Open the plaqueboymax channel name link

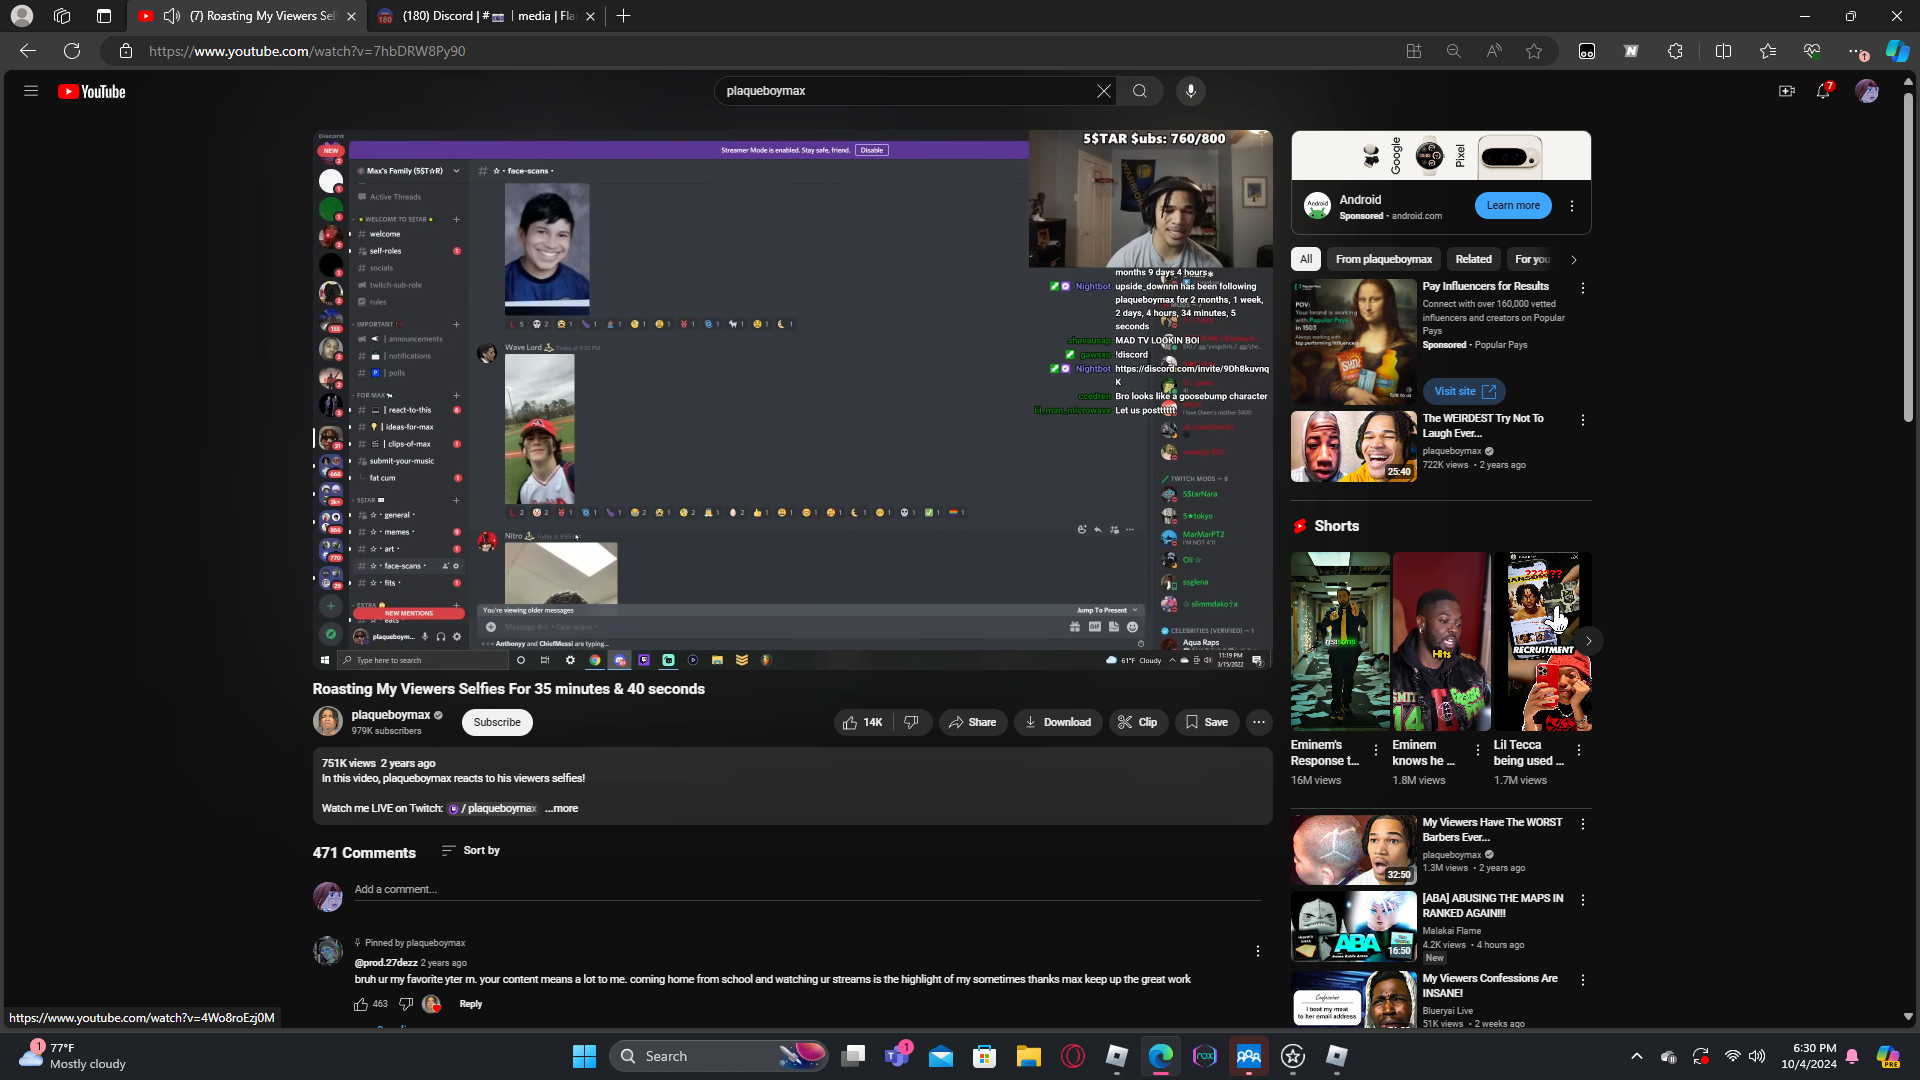[391, 715]
